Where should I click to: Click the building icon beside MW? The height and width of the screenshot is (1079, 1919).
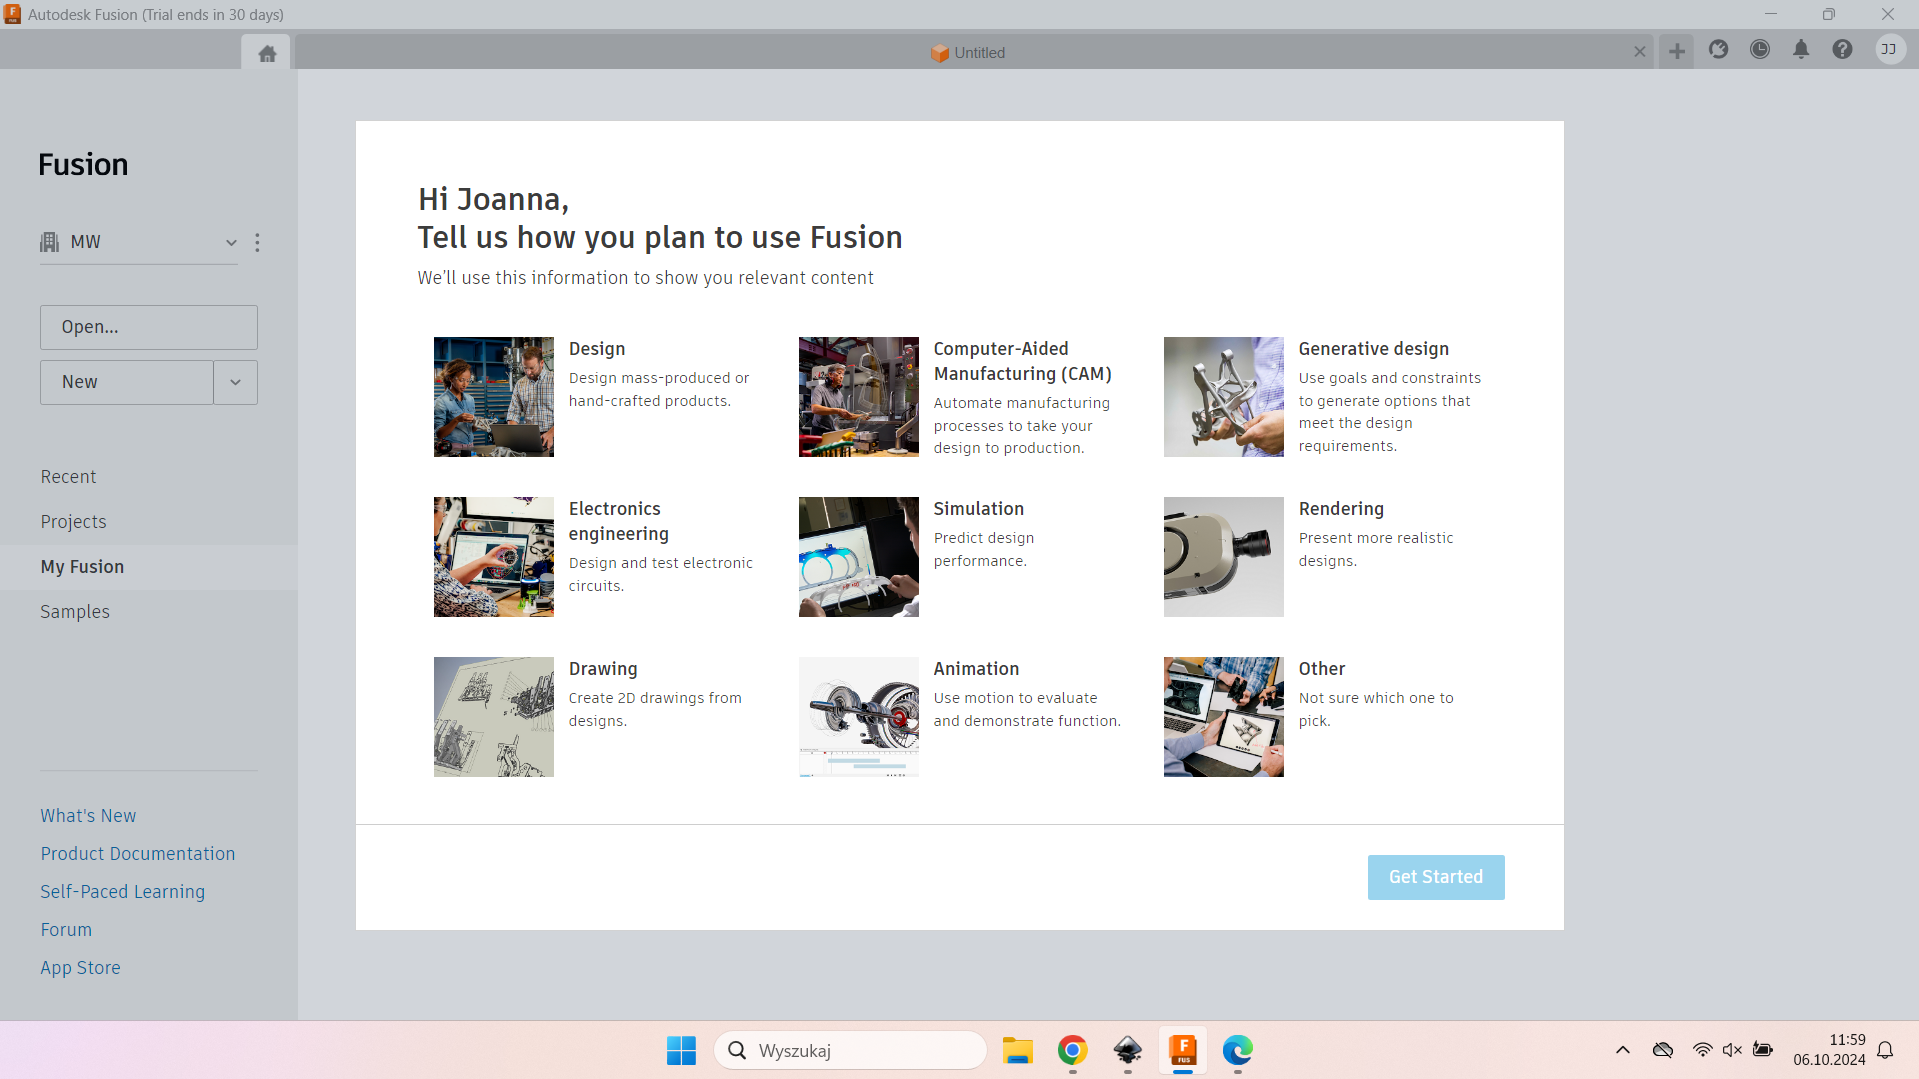[50, 242]
